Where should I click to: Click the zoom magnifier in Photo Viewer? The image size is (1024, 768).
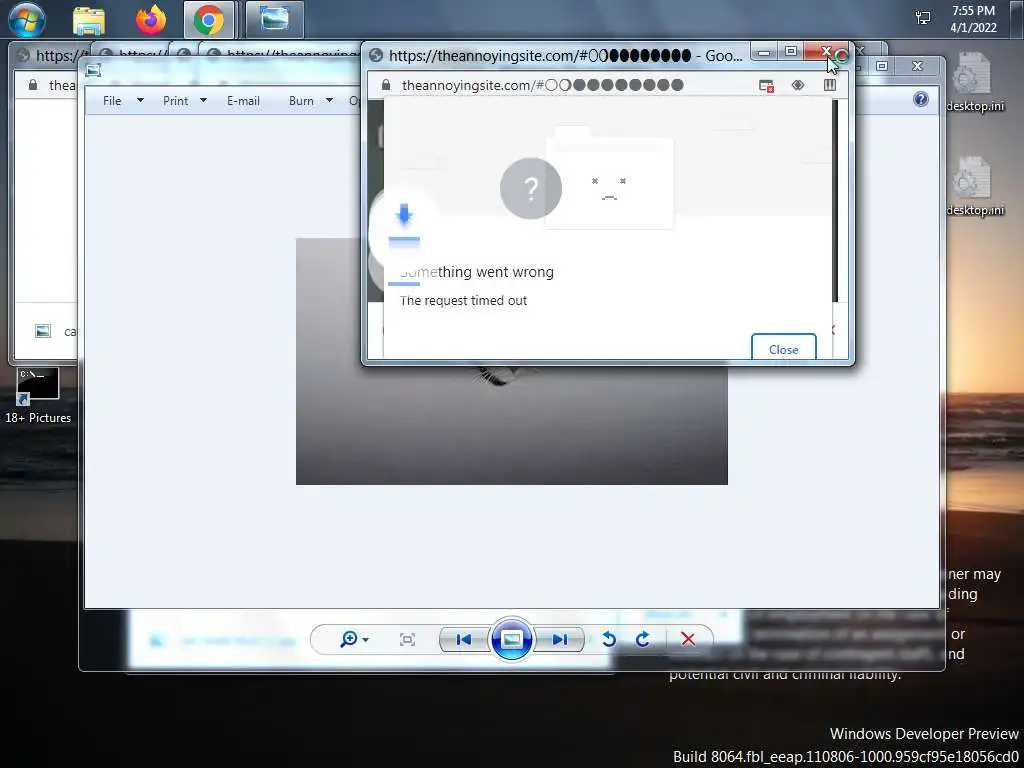349,639
